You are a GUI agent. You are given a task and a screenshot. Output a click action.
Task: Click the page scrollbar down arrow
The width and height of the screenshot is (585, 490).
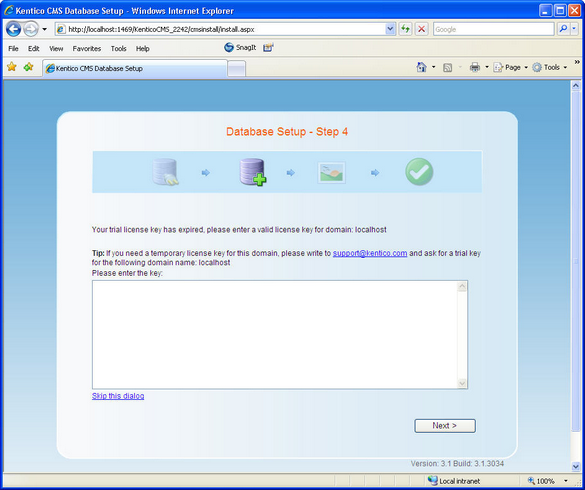[x=575, y=466]
